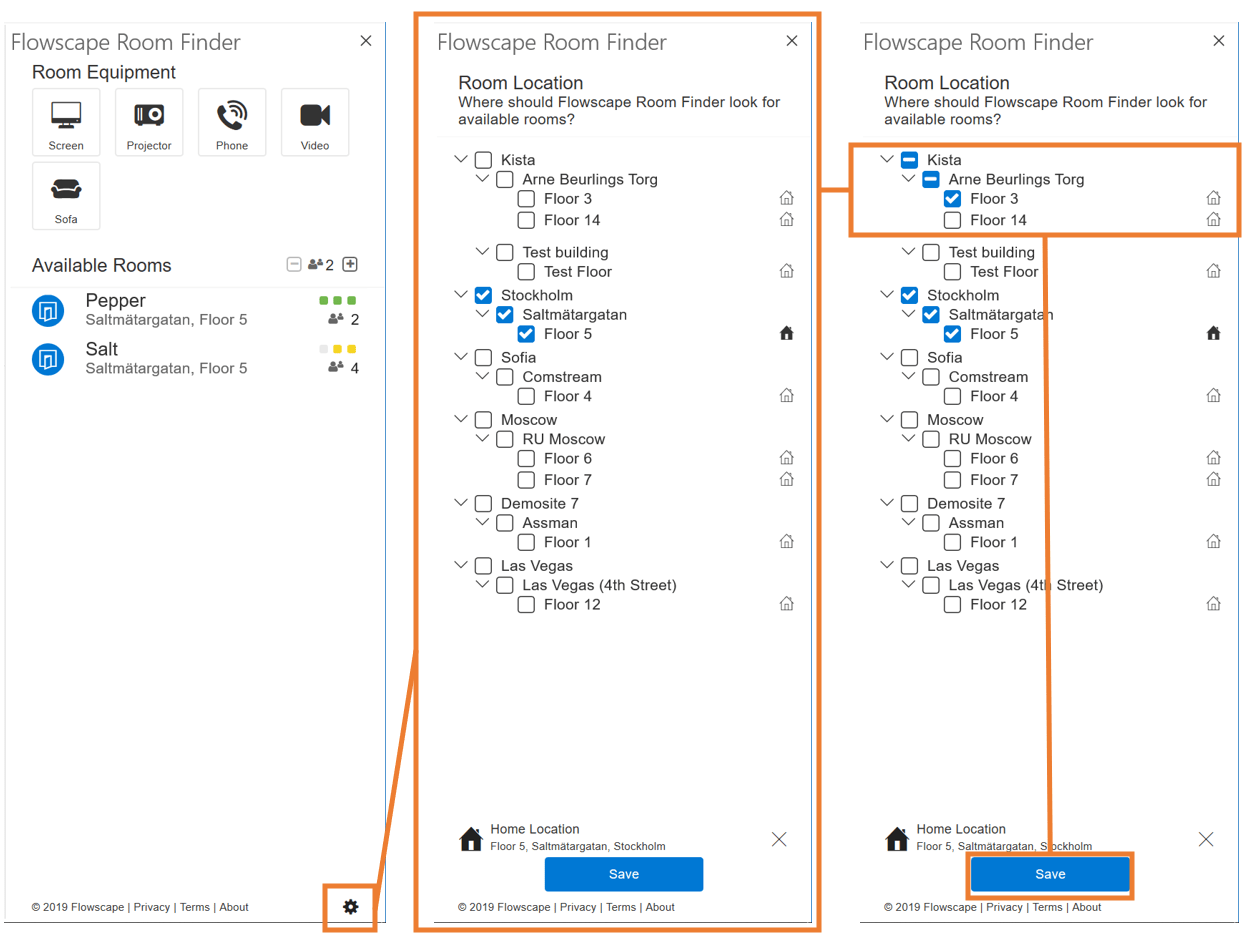The width and height of the screenshot is (1256, 944).
Task: Select the Sofa equipment filter icon
Action: pos(66,196)
